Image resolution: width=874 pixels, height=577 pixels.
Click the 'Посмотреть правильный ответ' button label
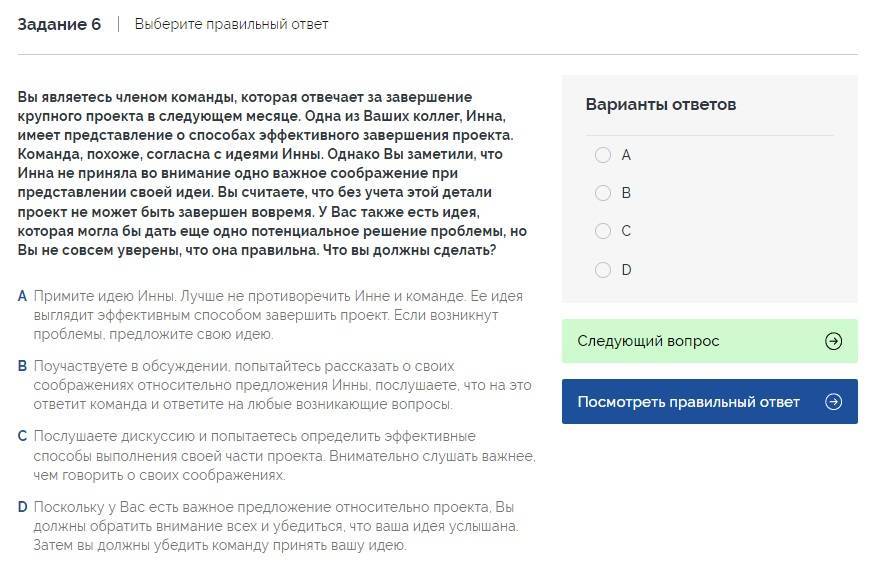click(688, 402)
